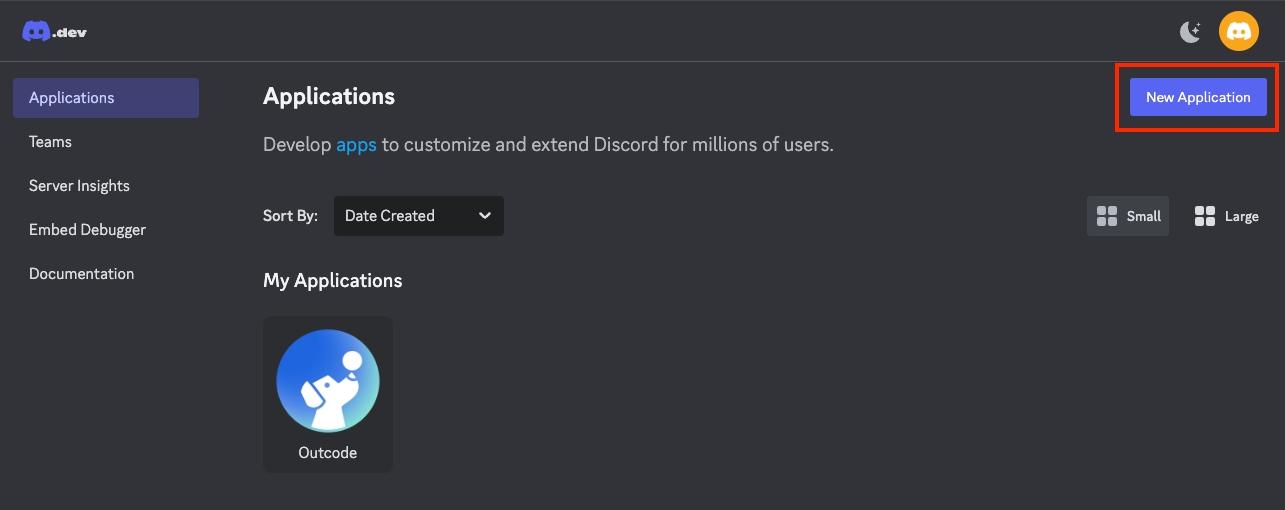1285x510 pixels.
Task: Click the grid icon beside Large
Action: 1205,216
